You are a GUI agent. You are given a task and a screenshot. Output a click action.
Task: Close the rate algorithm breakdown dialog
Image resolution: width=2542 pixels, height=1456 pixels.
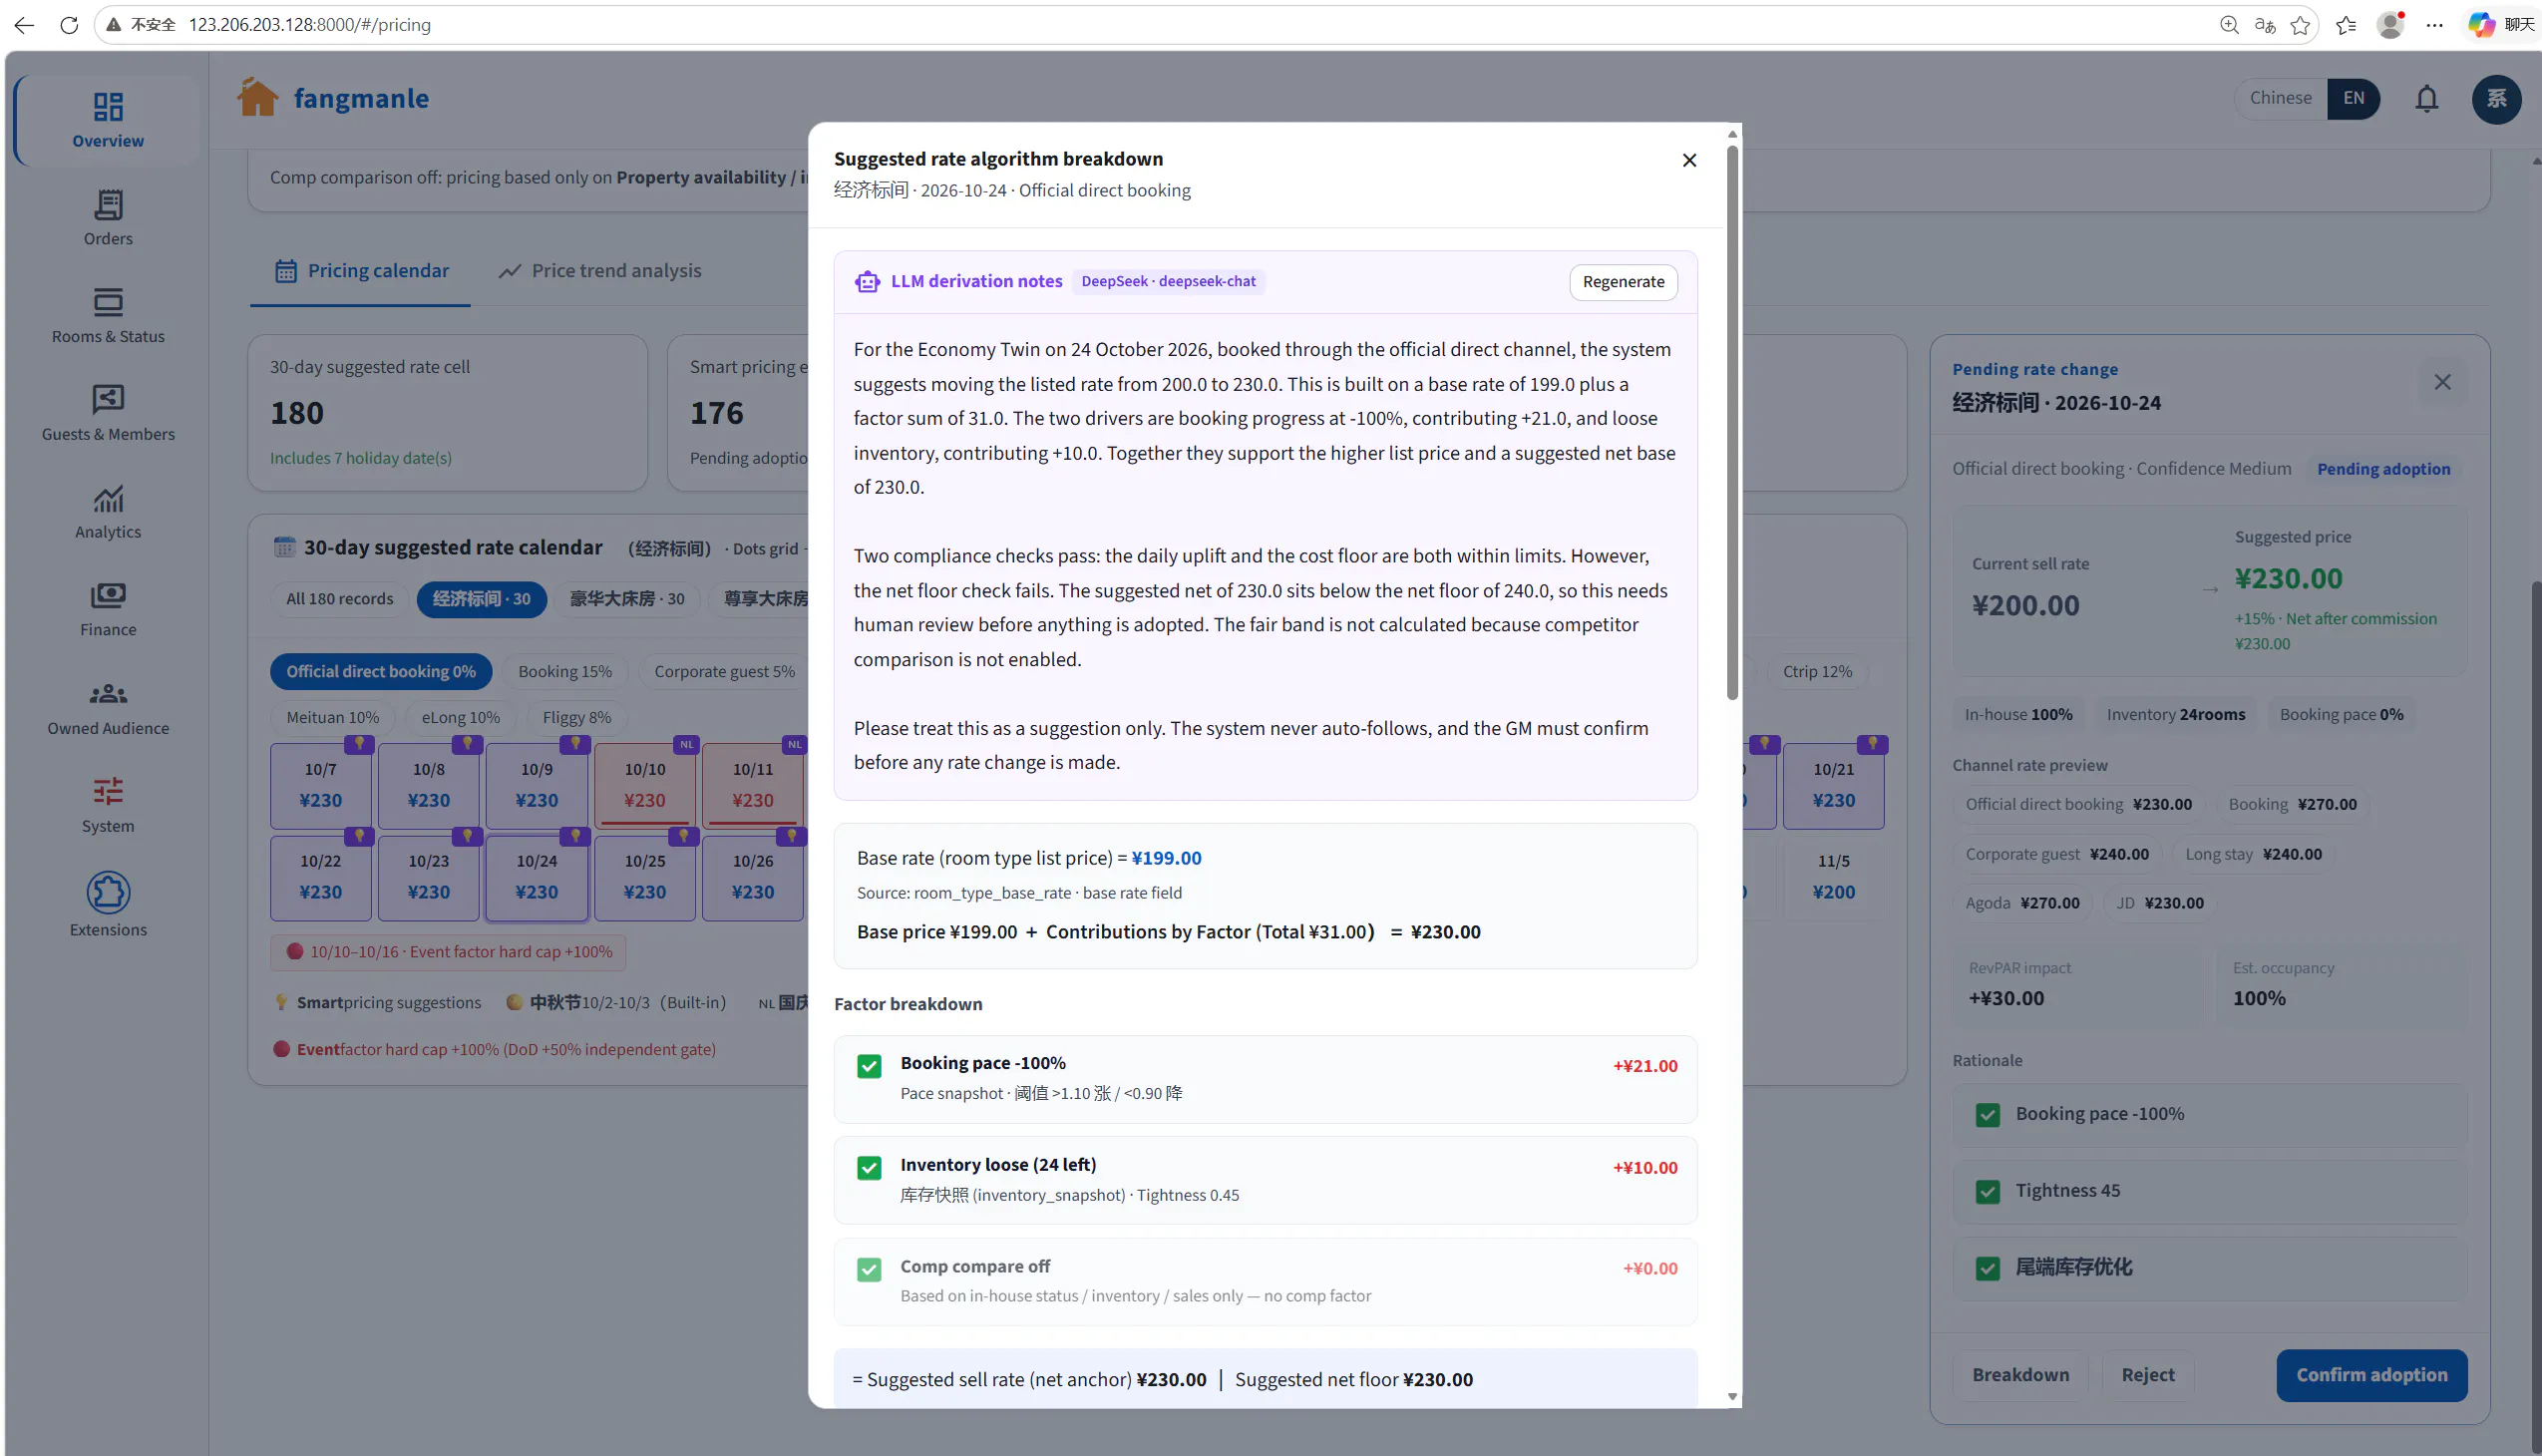point(1689,160)
